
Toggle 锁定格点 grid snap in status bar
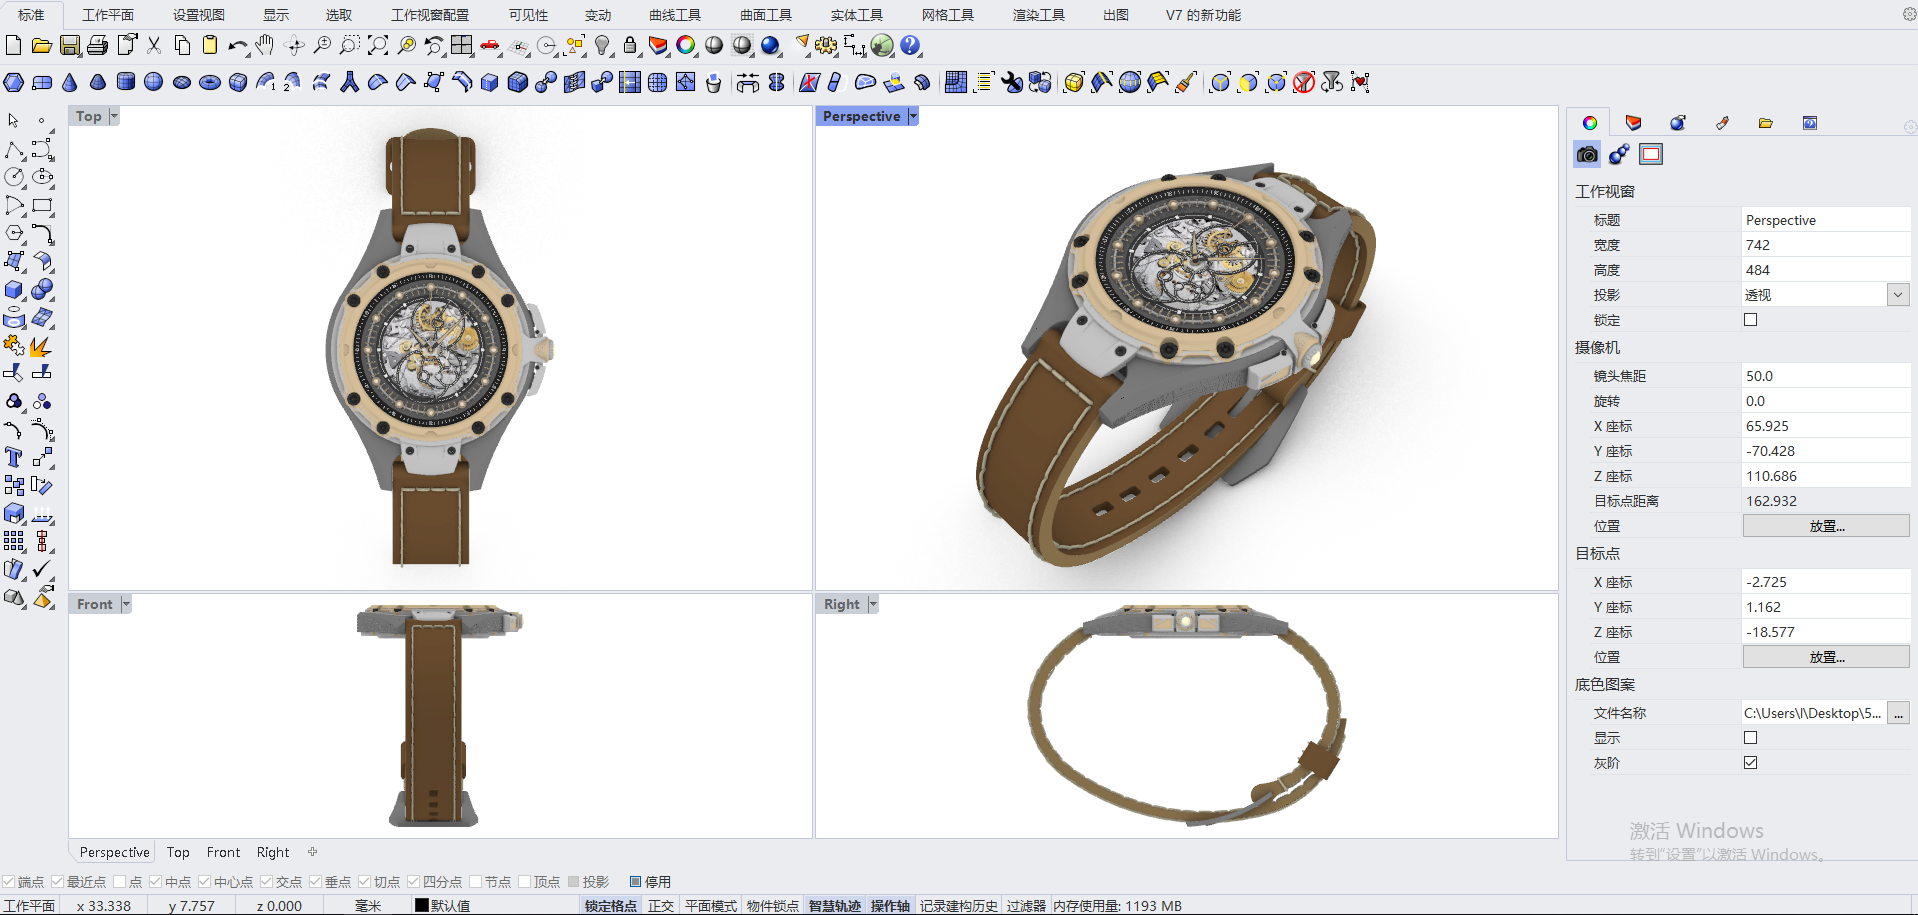611,906
